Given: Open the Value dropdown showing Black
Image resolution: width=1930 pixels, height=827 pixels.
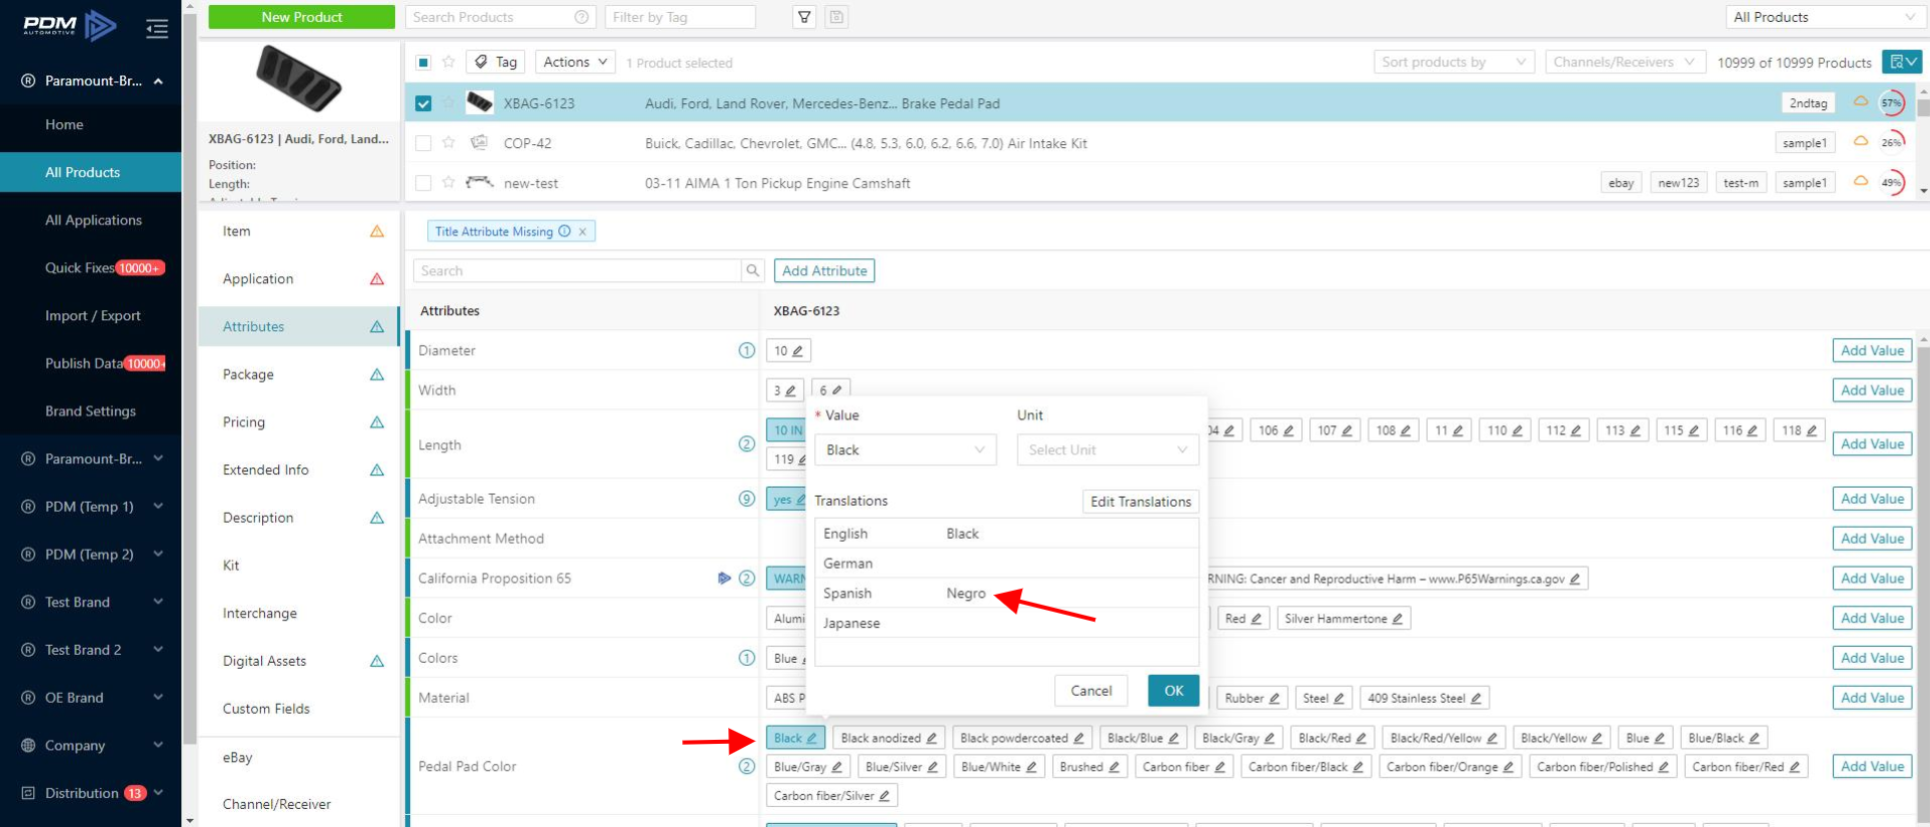Looking at the screenshot, I should pyautogui.click(x=905, y=450).
